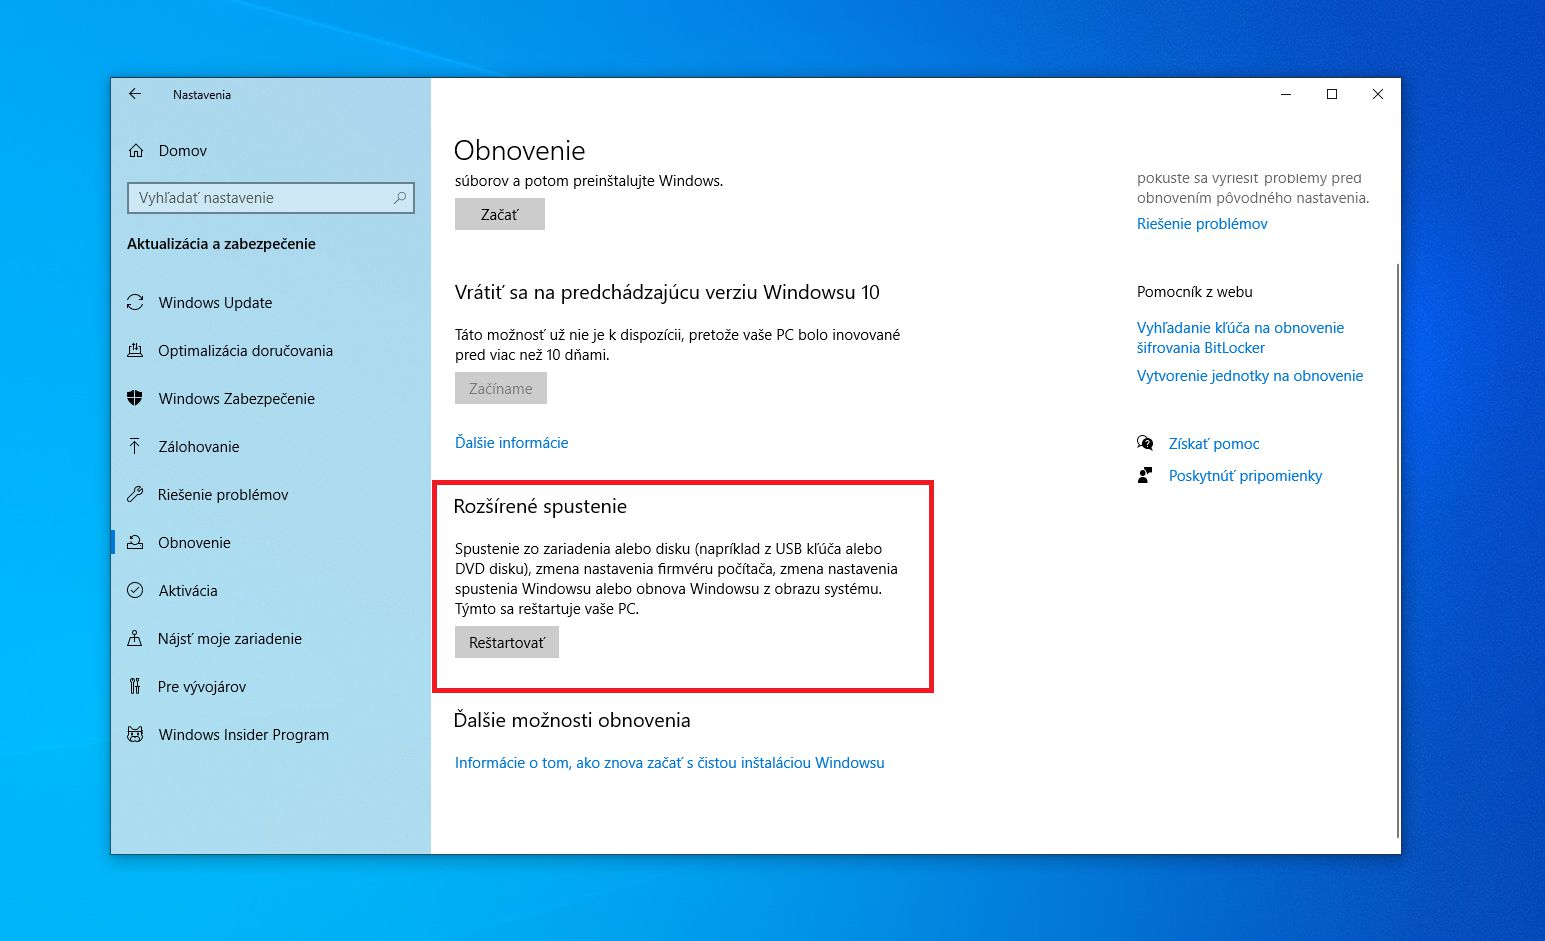
Task: Open BitLocker recovery key search link
Action: 1240,338
